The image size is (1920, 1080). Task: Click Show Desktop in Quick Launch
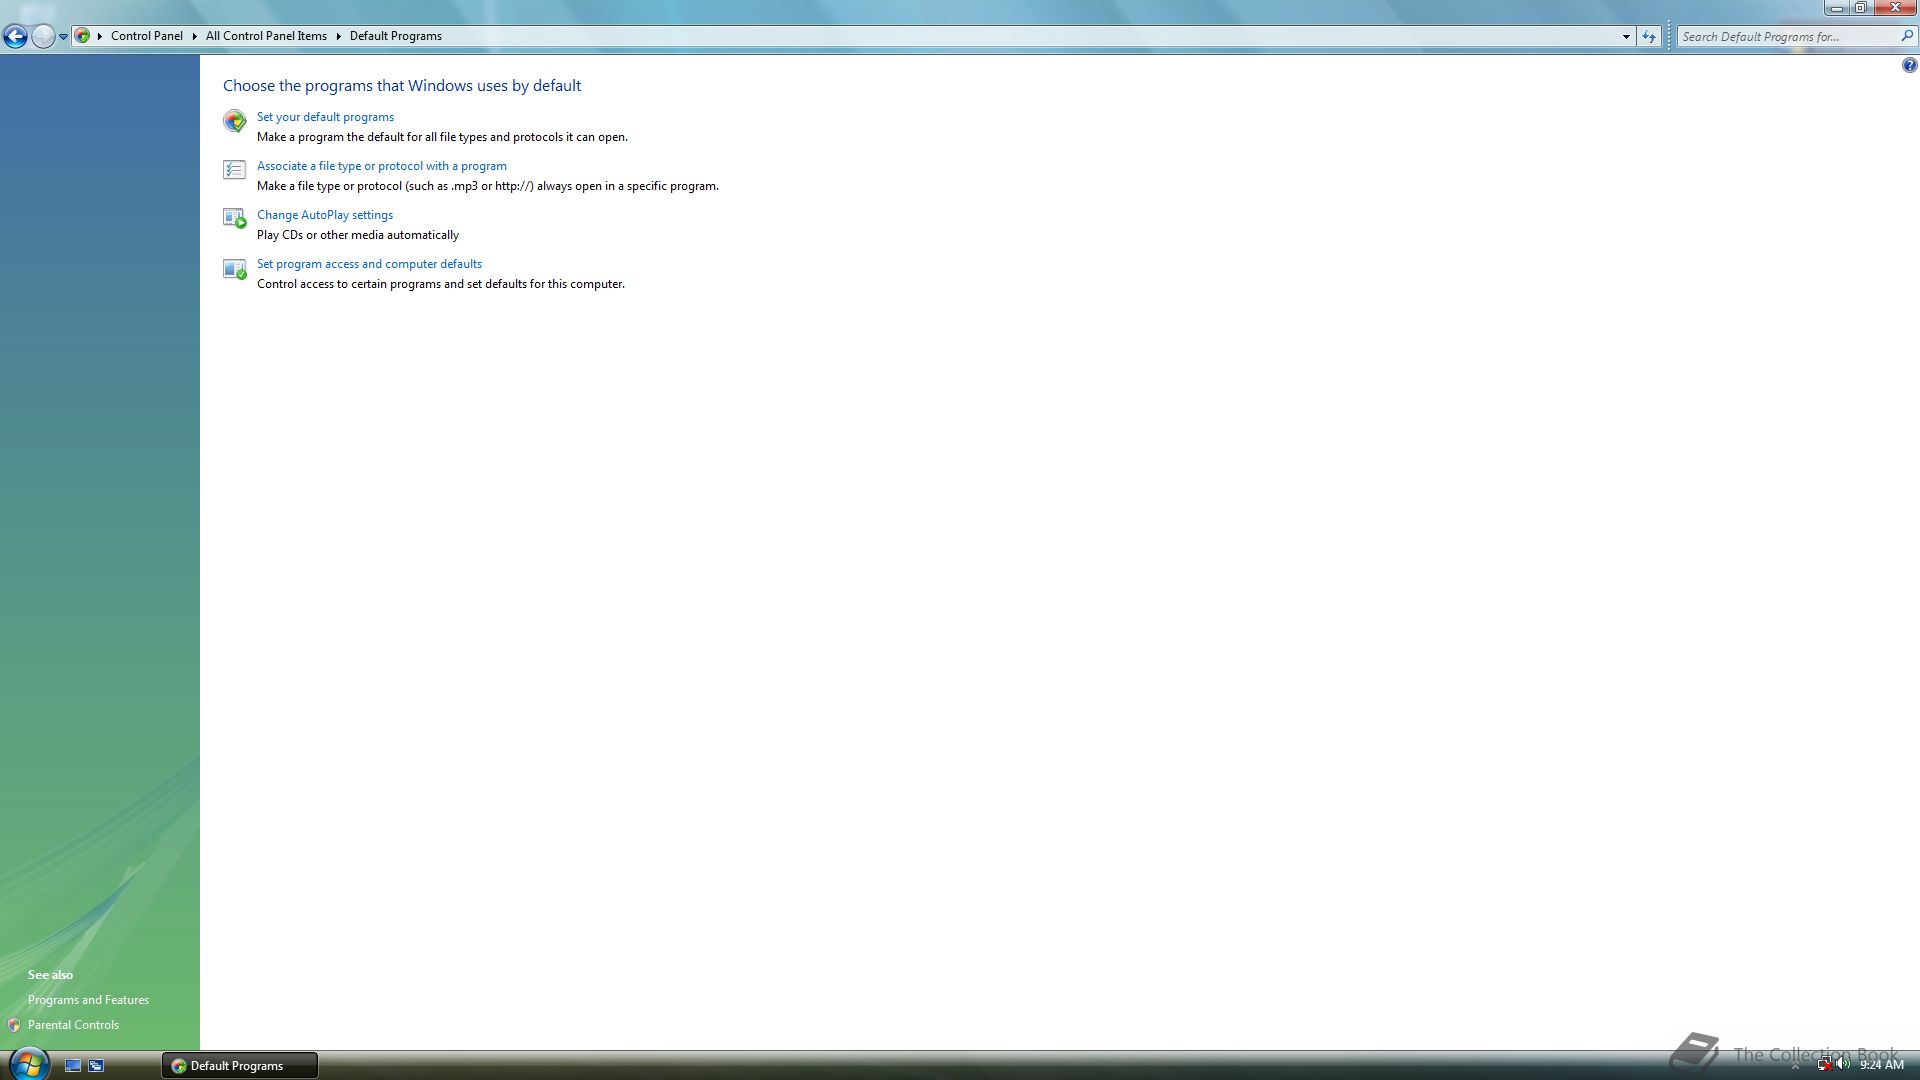click(x=73, y=1066)
